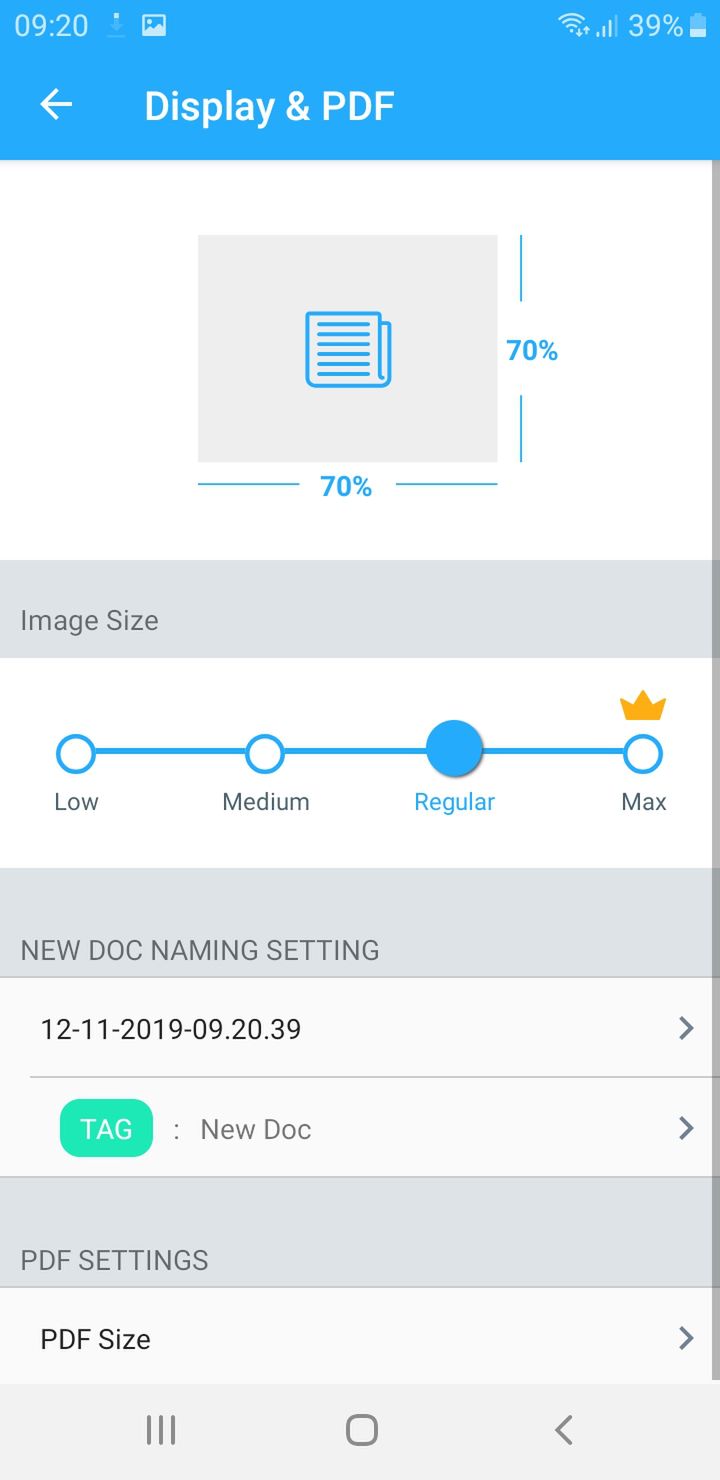
Task: Select the Regular image size knob
Action: click(x=454, y=749)
